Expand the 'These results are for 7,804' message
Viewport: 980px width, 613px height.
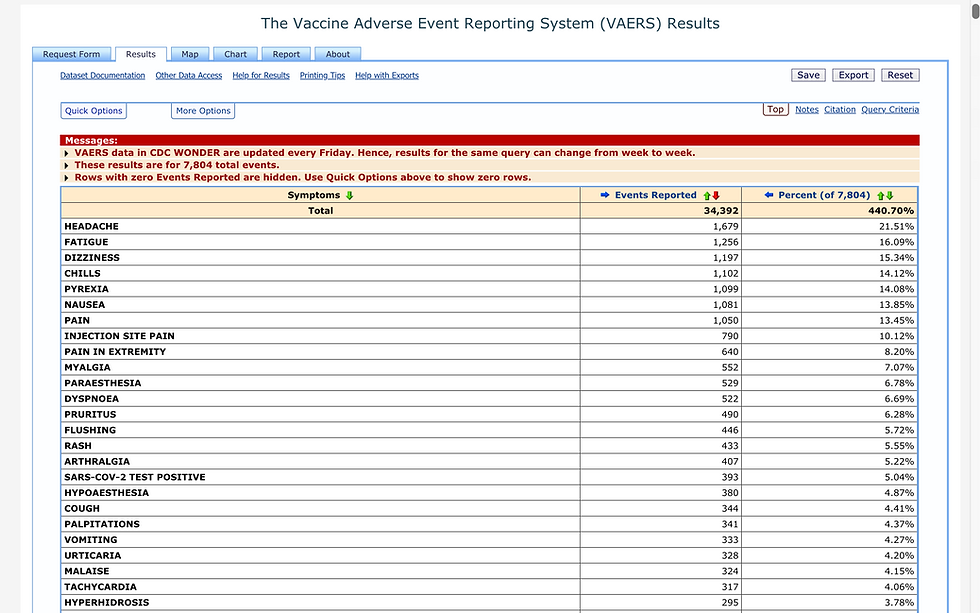pos(66,166)
